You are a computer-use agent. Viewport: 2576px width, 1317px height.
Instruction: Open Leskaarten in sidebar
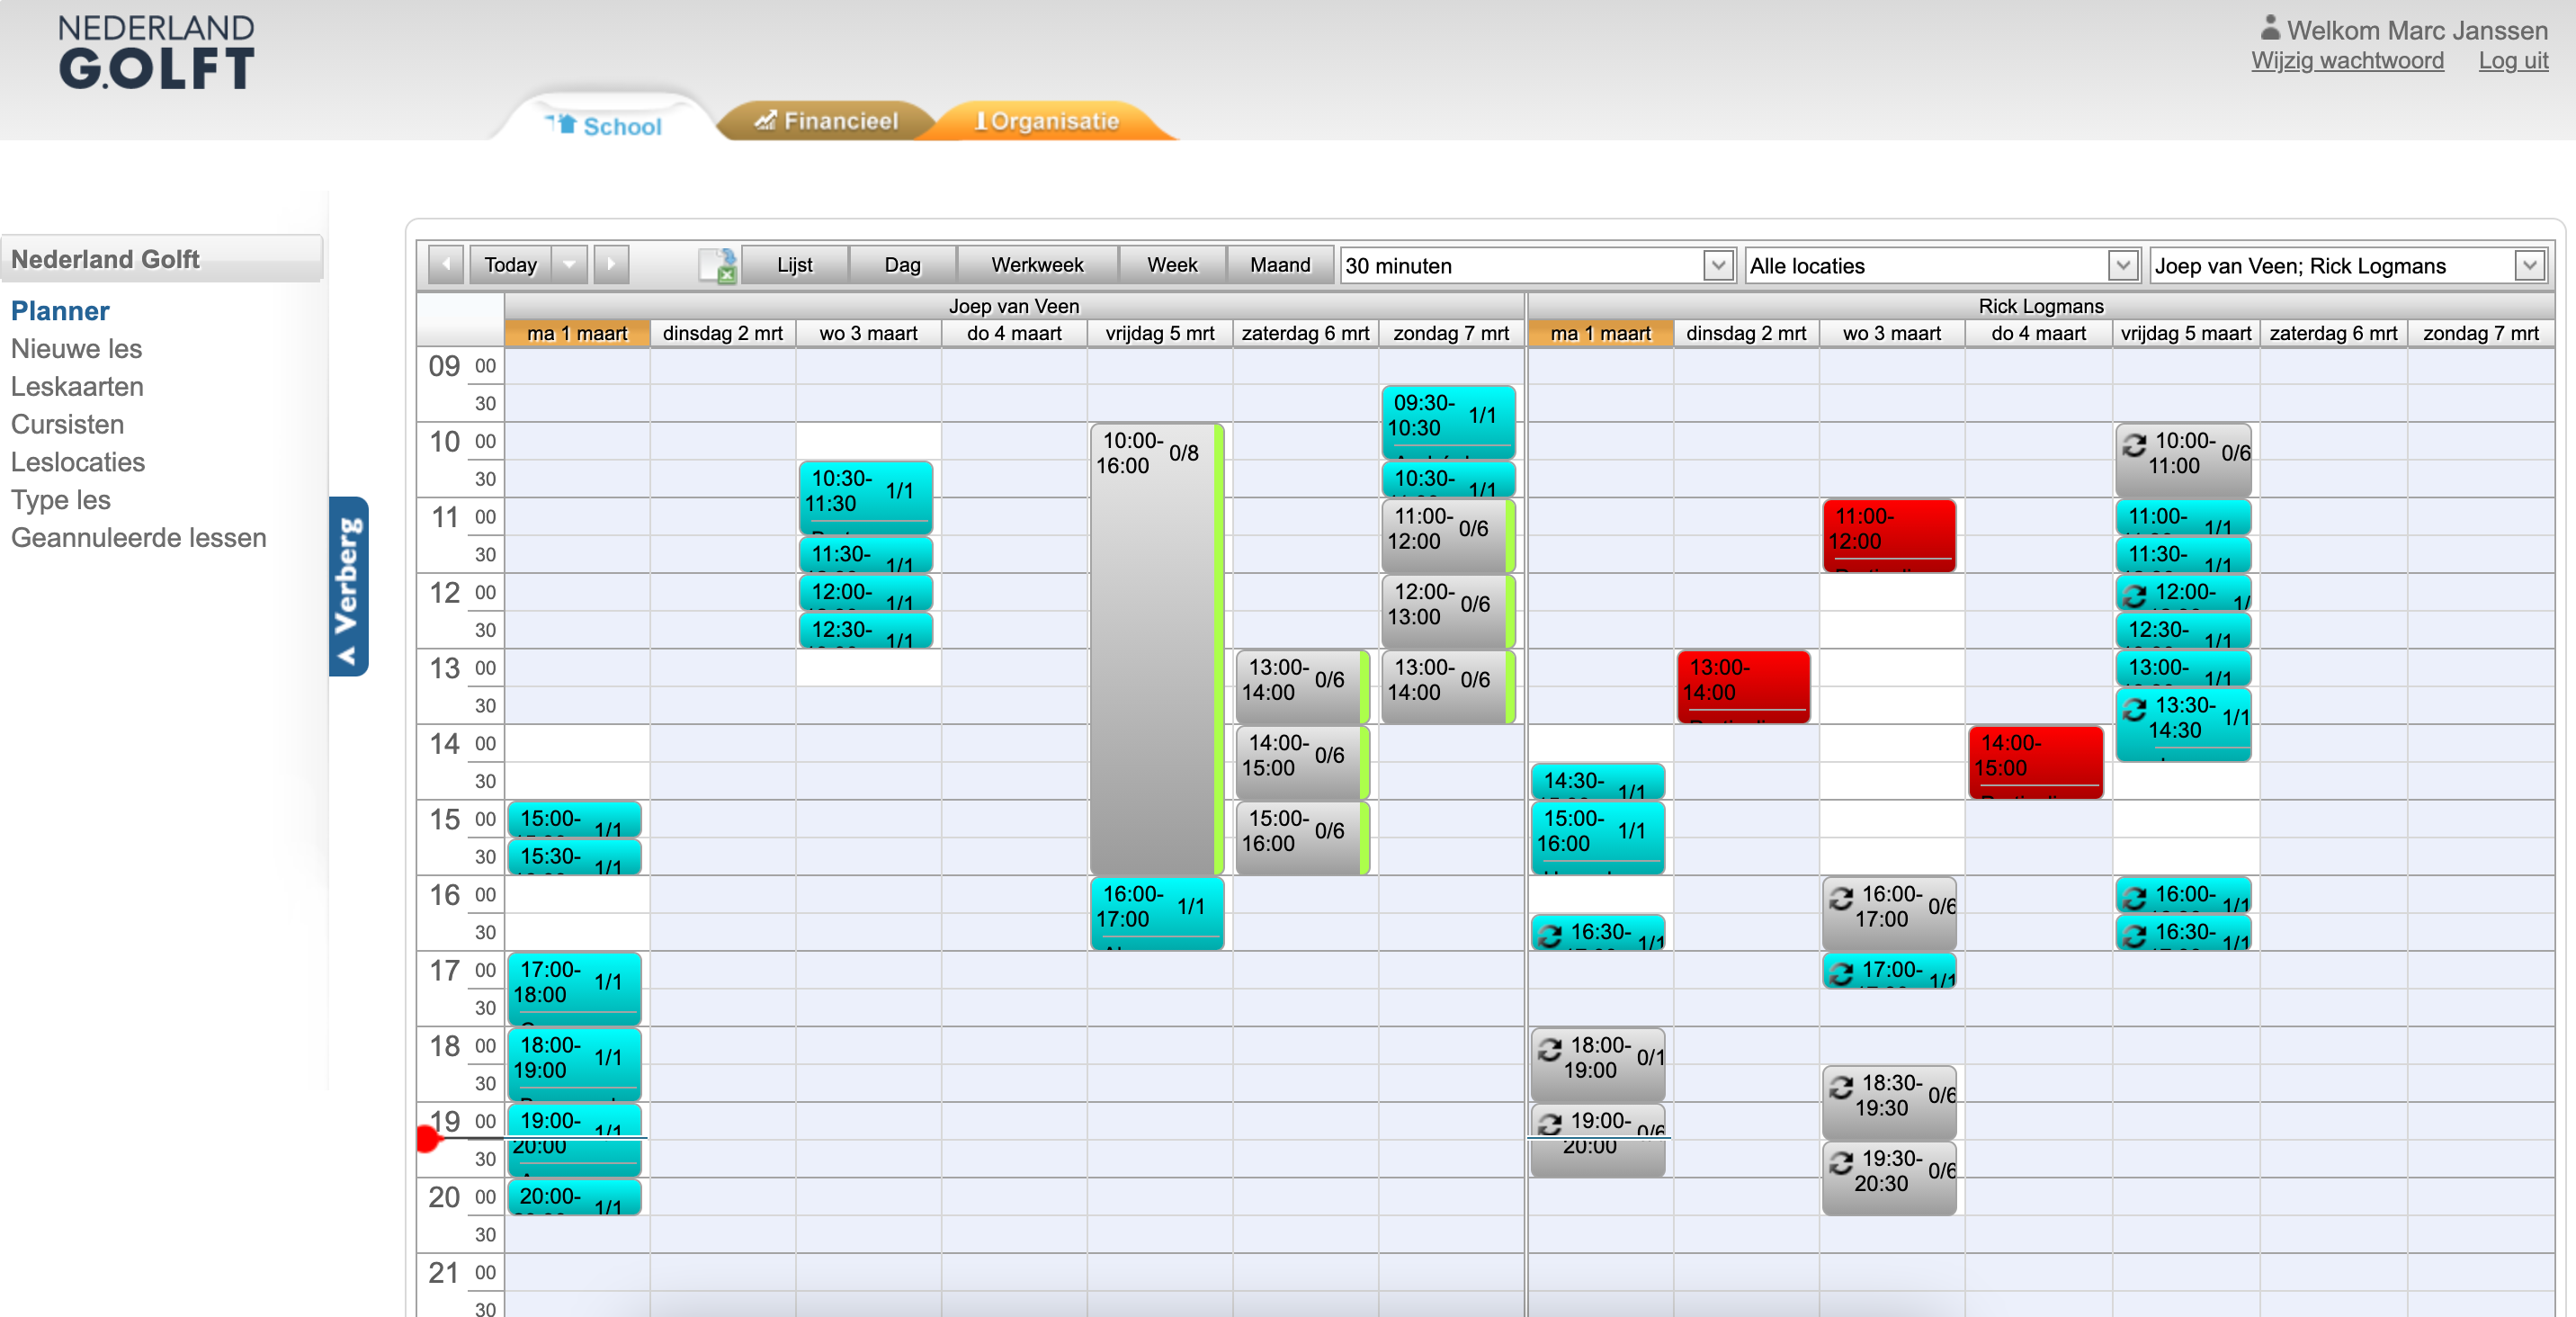[x=77, y=387]
